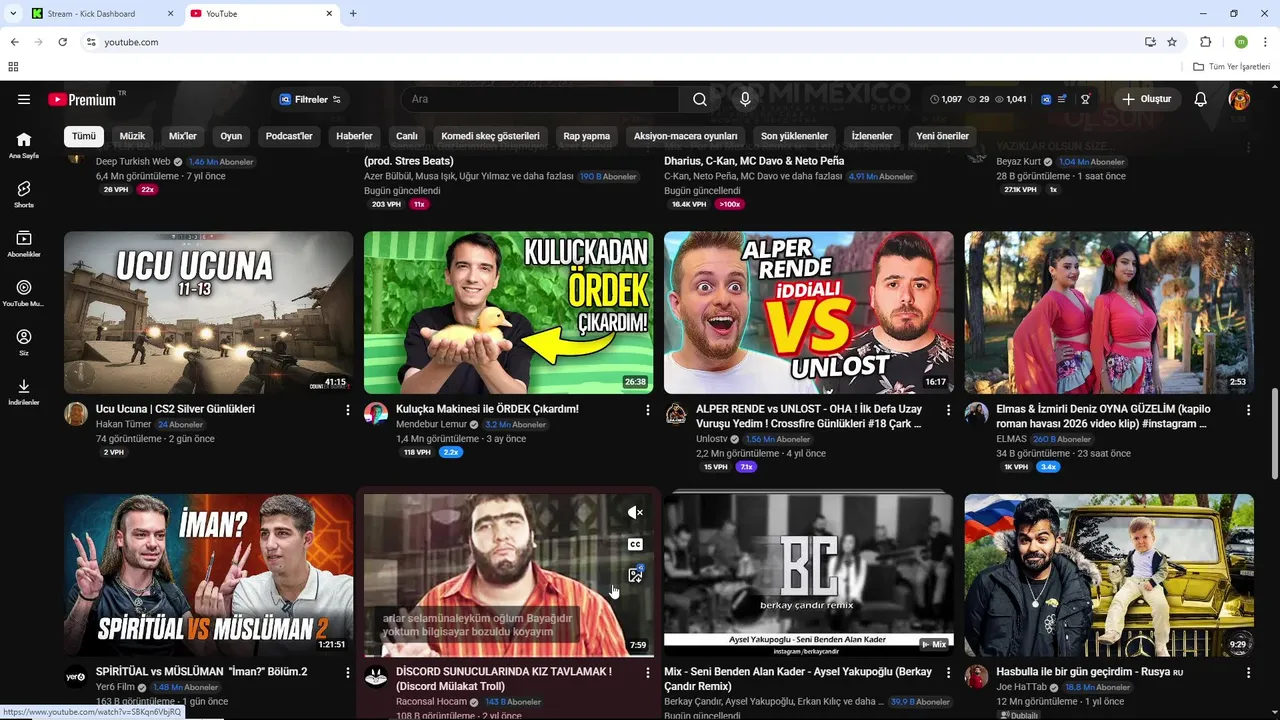1280x720 pixels.
Task: Bookmark this page with star icon
Action: [x=1172, y=42]
